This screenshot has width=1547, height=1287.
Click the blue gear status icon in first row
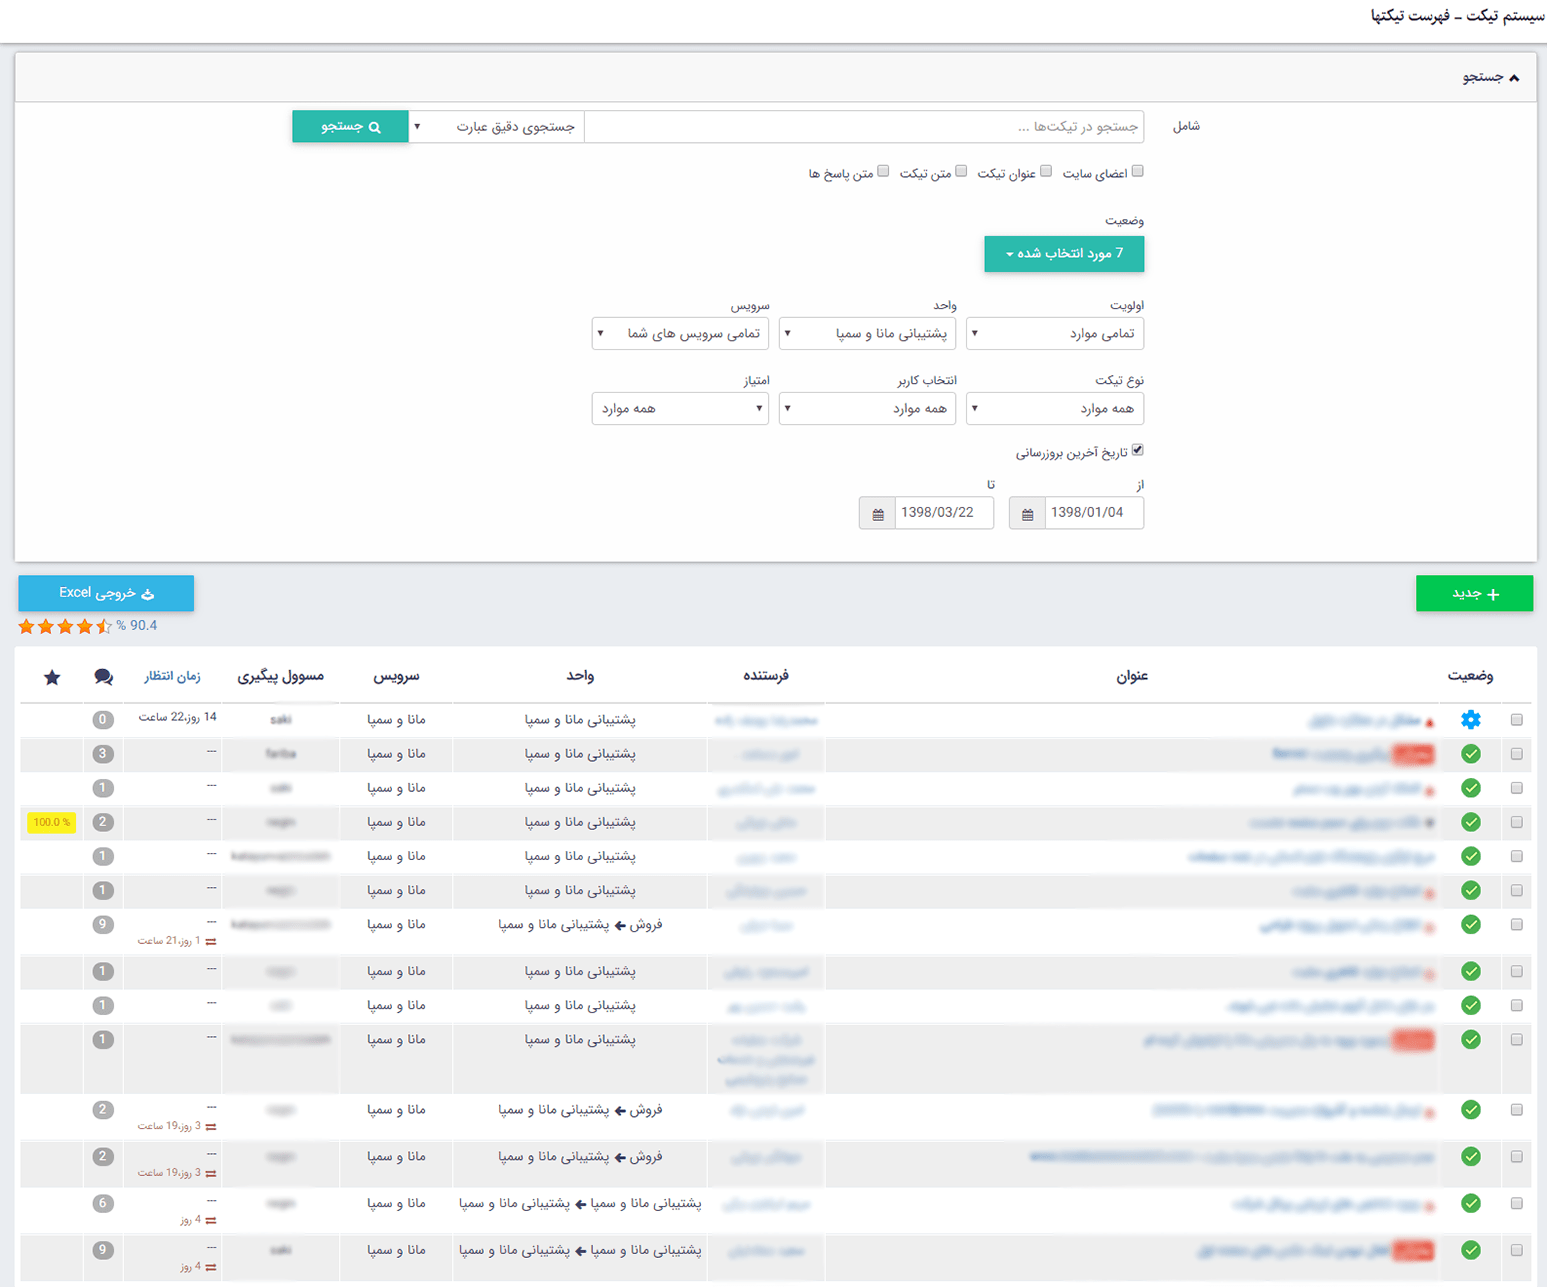tap(1470, 720)
